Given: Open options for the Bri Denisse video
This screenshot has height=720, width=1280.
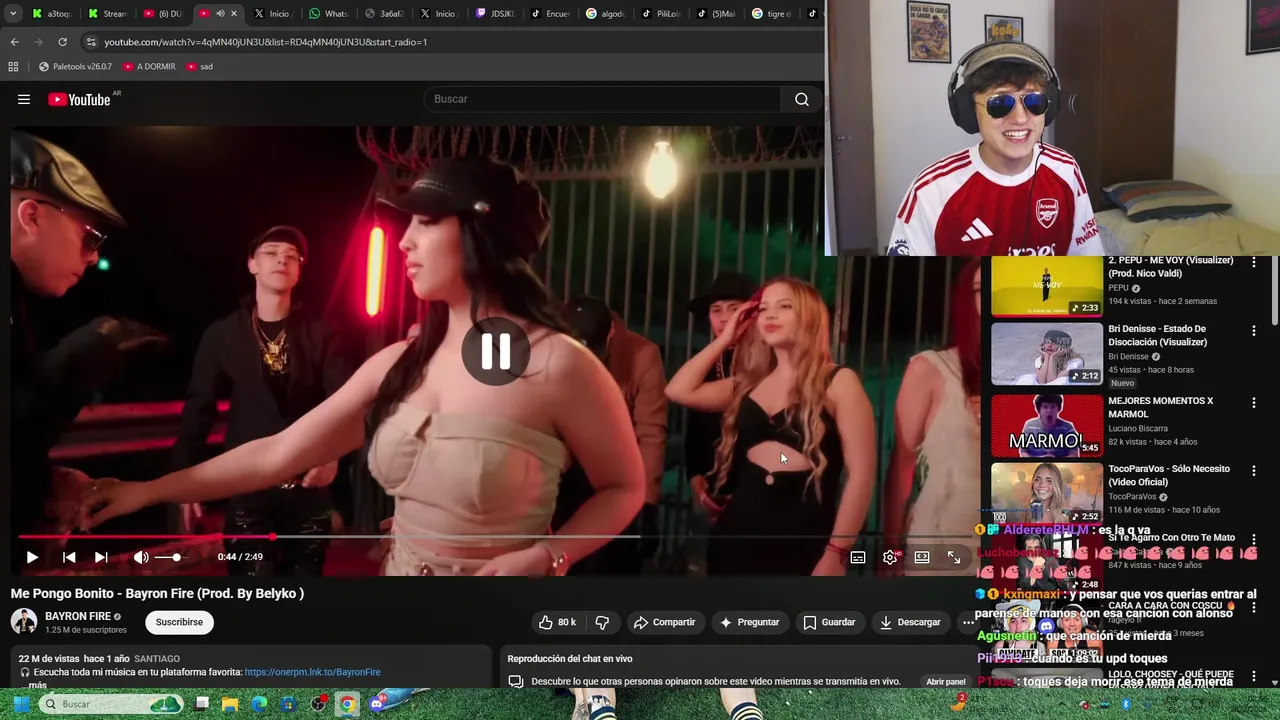Looking at the screenshot, I should pyautogui.click(x=1254, y=331).
